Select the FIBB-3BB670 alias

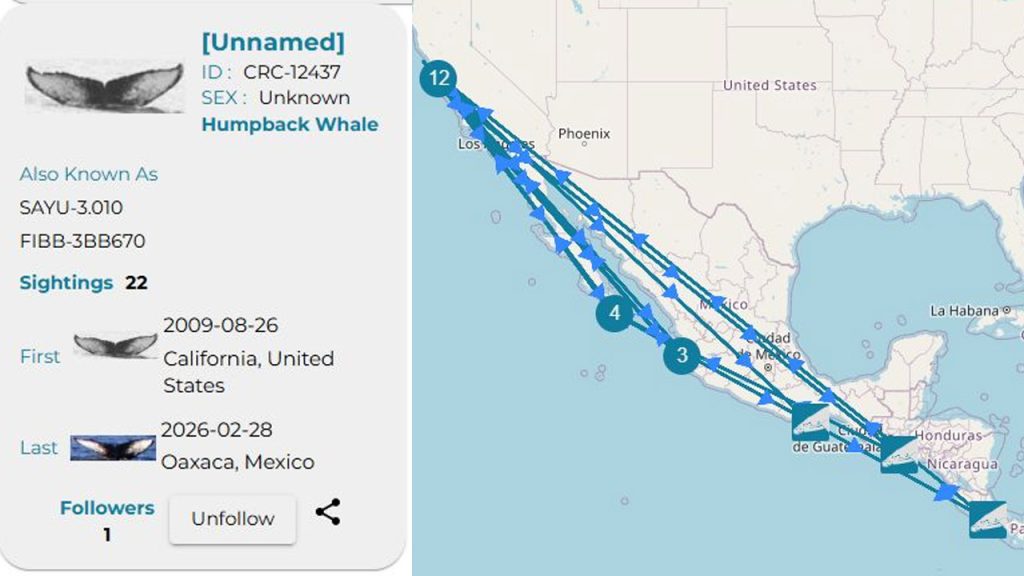[82, 241]
